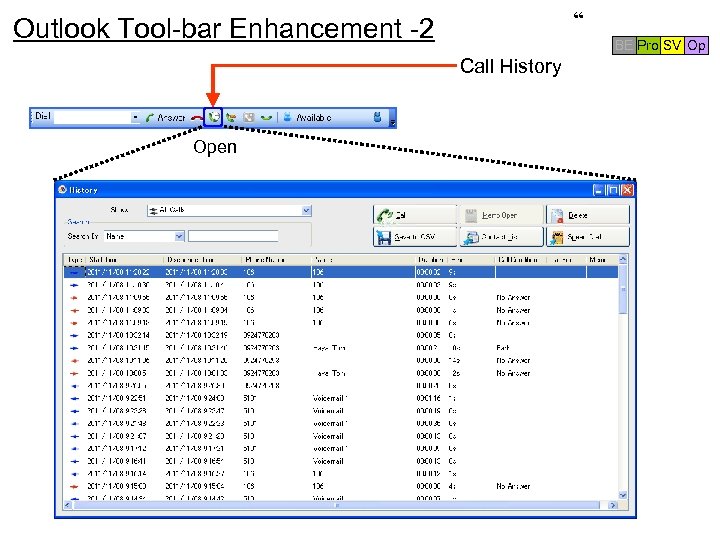Click the green Answer phone icon
This screenshot has height=540, width=720.
tap(149, 118)
